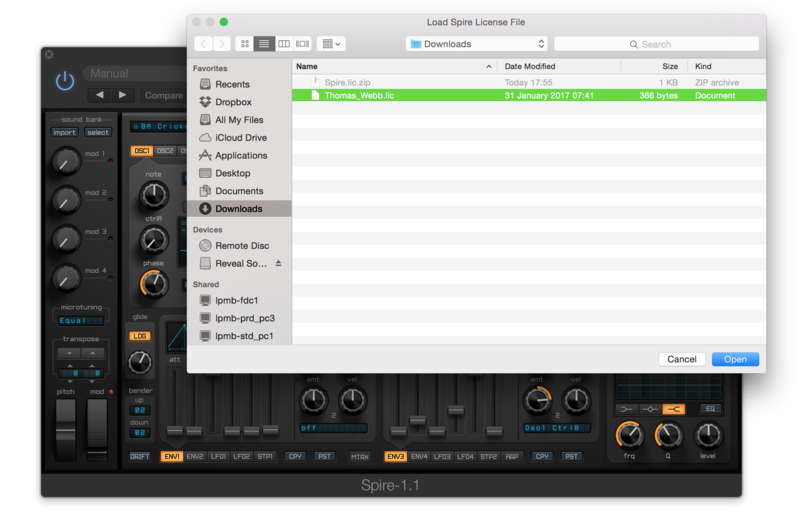Expand the item arrangement dropdown
Image resolution: width=800 pixels, height=521 pixels.
[x=331, y=44]
